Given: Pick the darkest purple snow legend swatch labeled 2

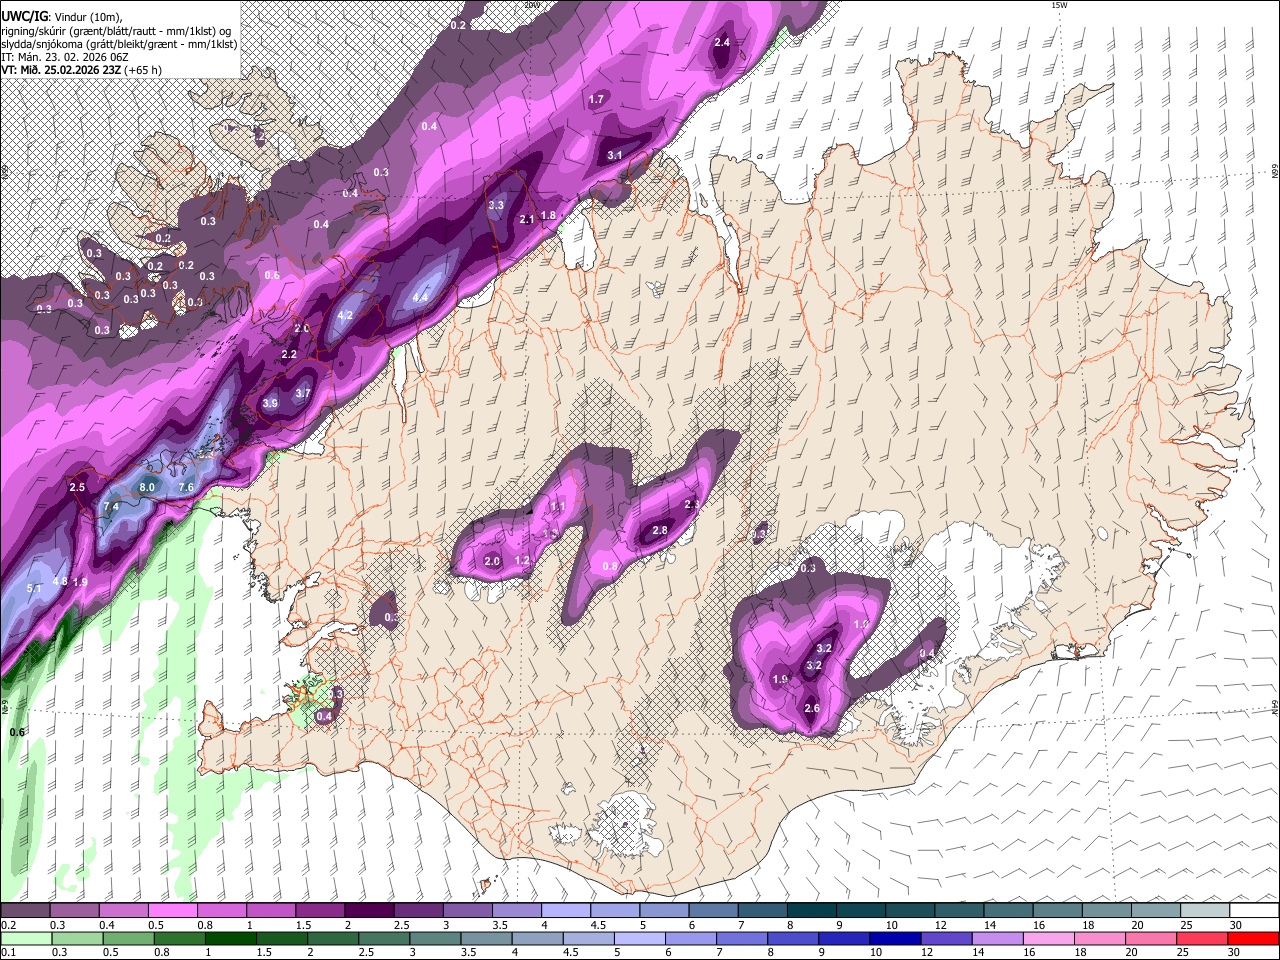Looking at the screenshot, I should (x=369, y=911).
